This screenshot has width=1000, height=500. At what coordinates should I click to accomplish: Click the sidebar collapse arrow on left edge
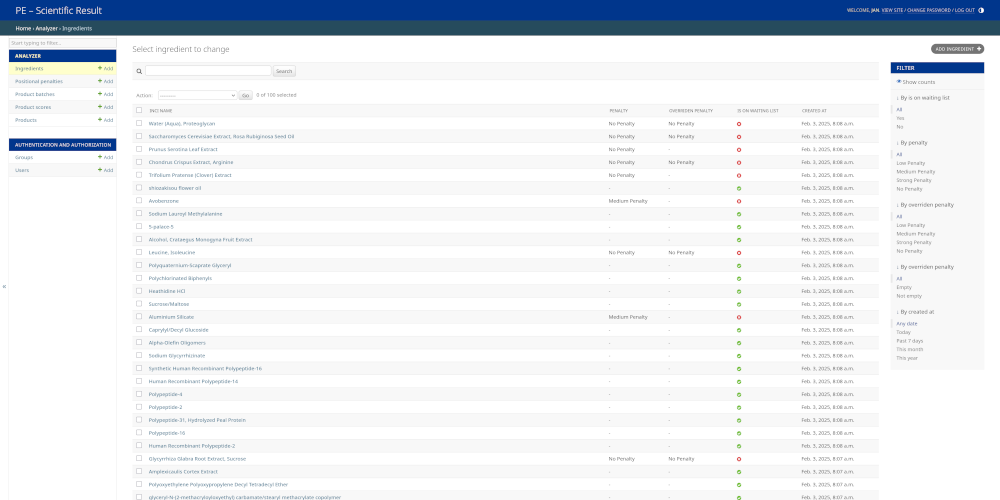point(4,287)
